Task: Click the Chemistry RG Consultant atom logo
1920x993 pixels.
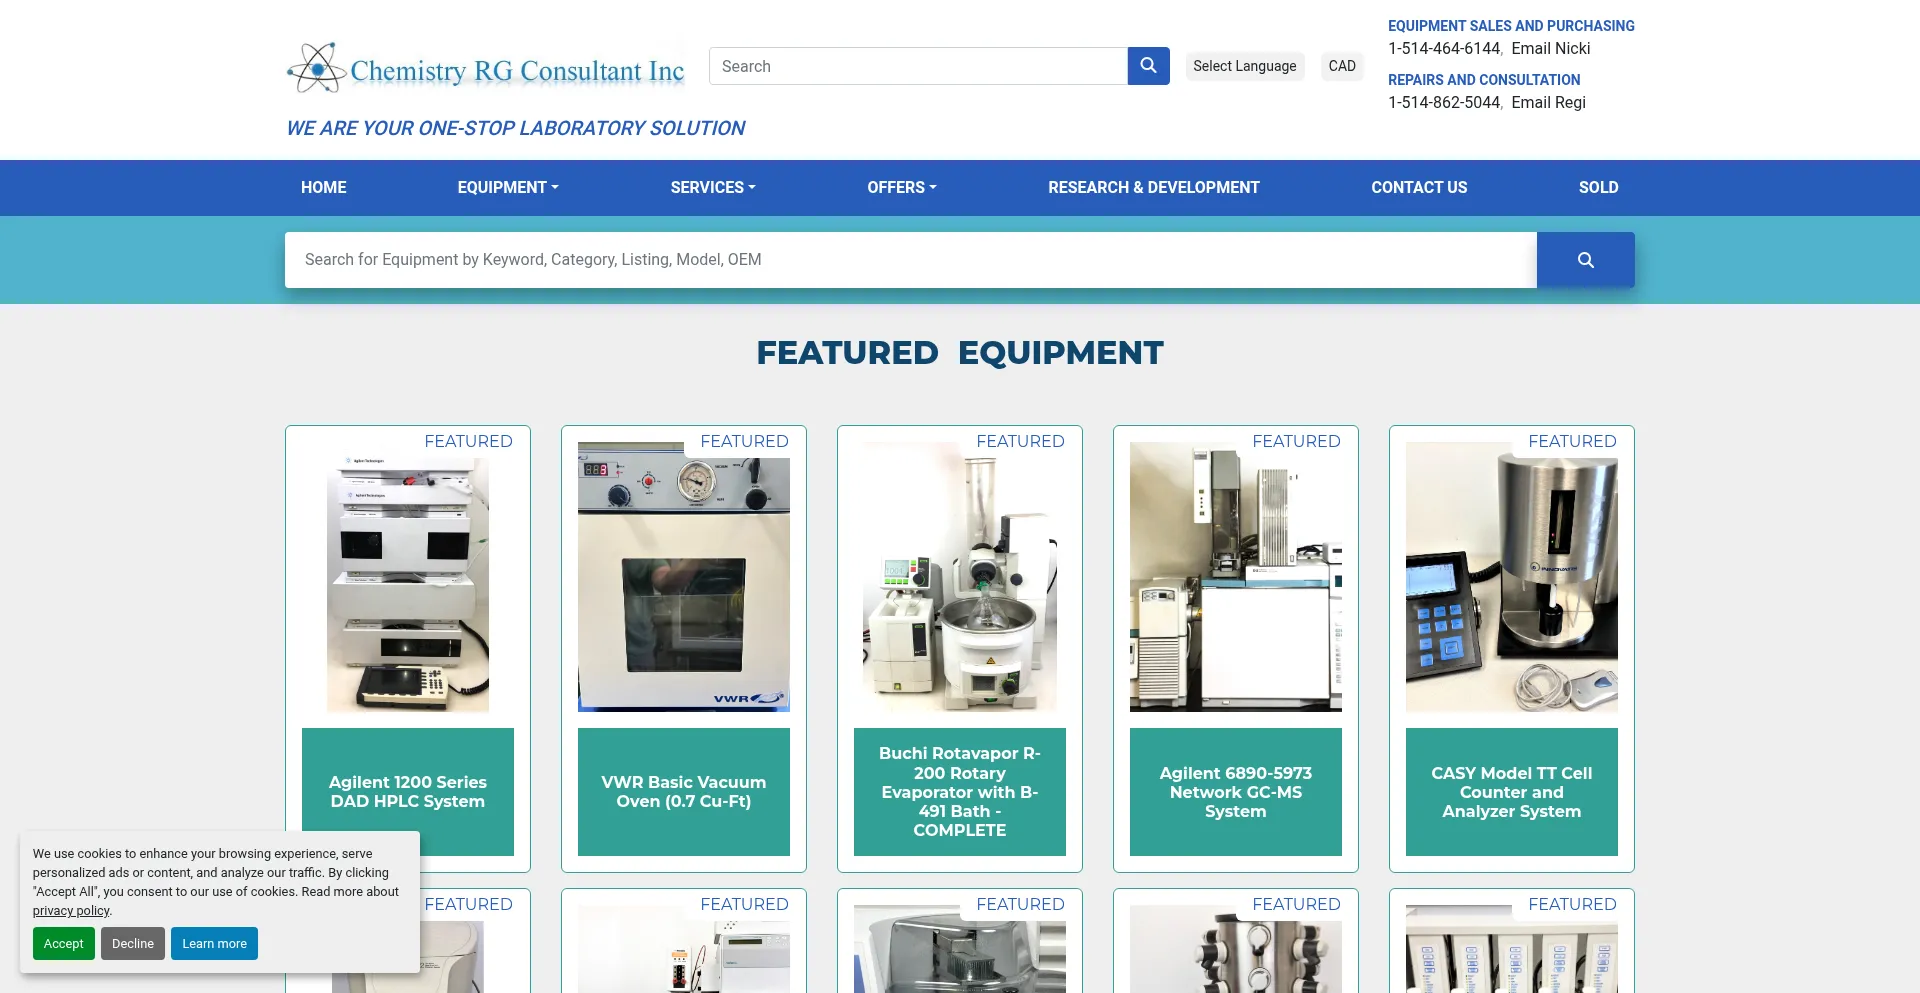Action: (x=318, y=68)
